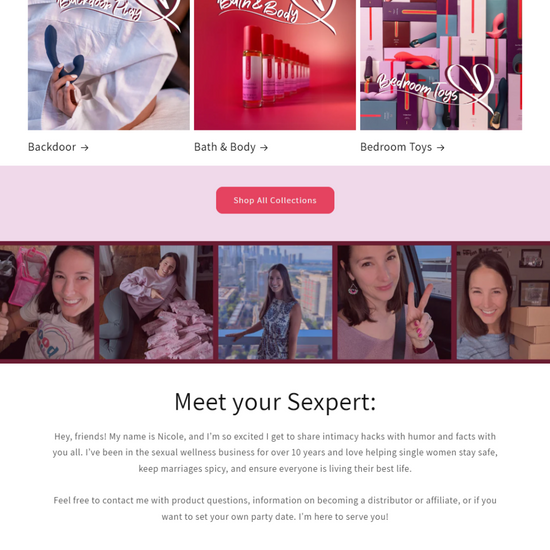Click the arrow icon after Bedroom Toys

tap(441, 148)
